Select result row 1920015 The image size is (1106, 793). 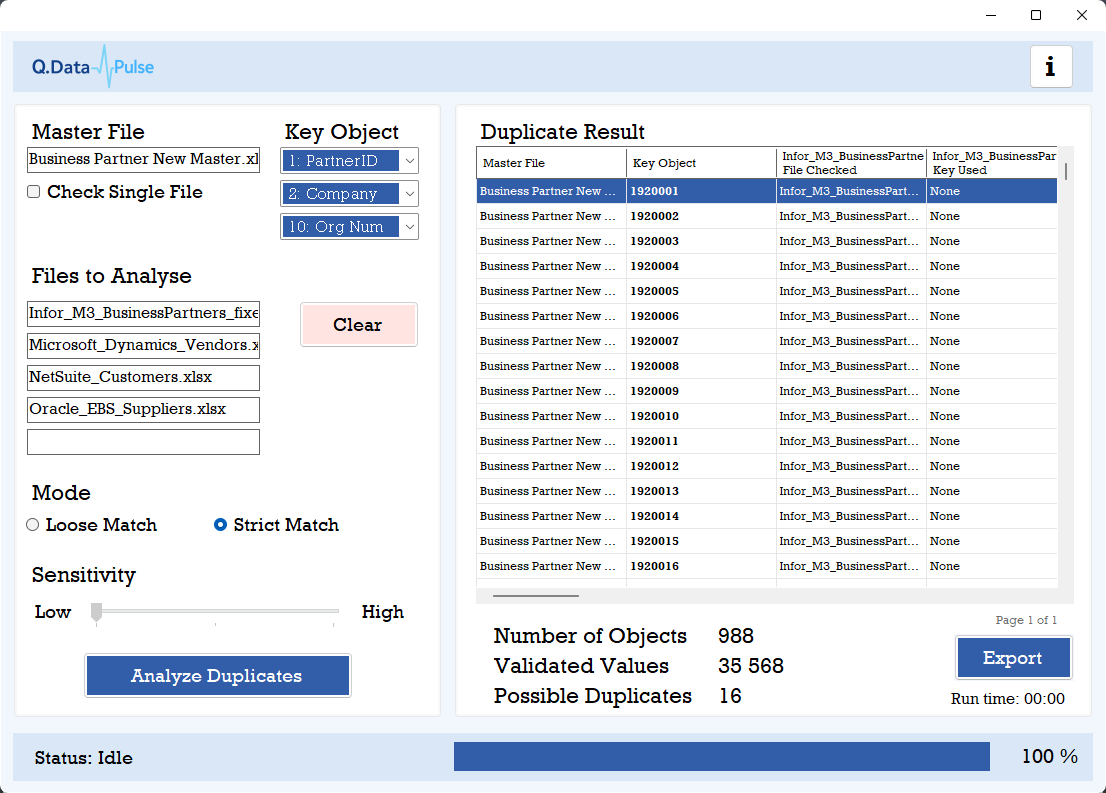(x=767, y=542)
